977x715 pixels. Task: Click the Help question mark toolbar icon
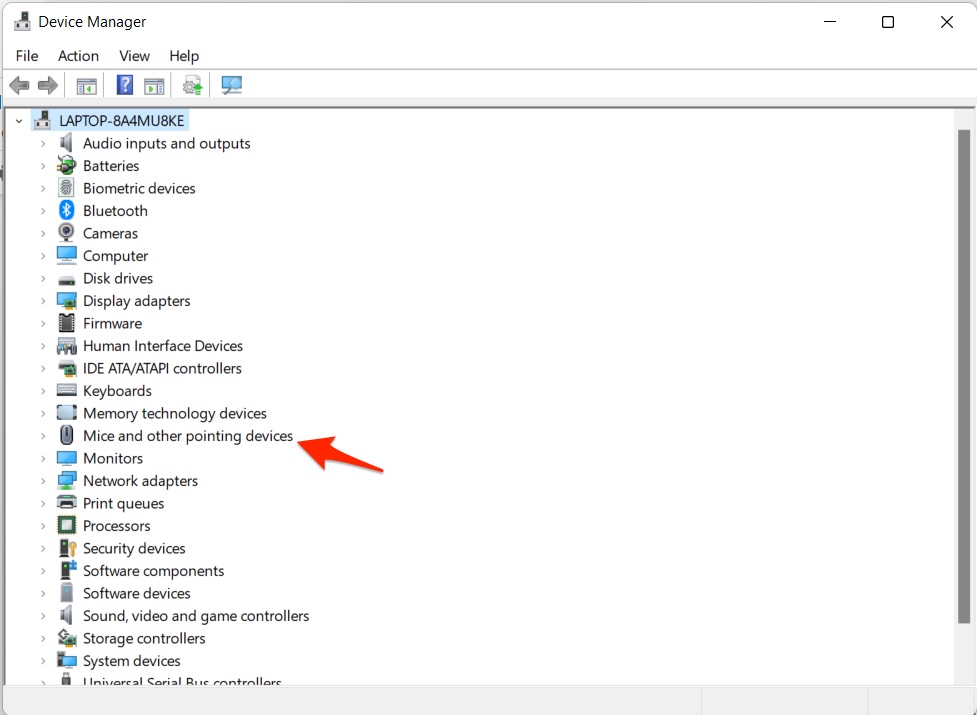pyautogui.click(x=125, y=86)
